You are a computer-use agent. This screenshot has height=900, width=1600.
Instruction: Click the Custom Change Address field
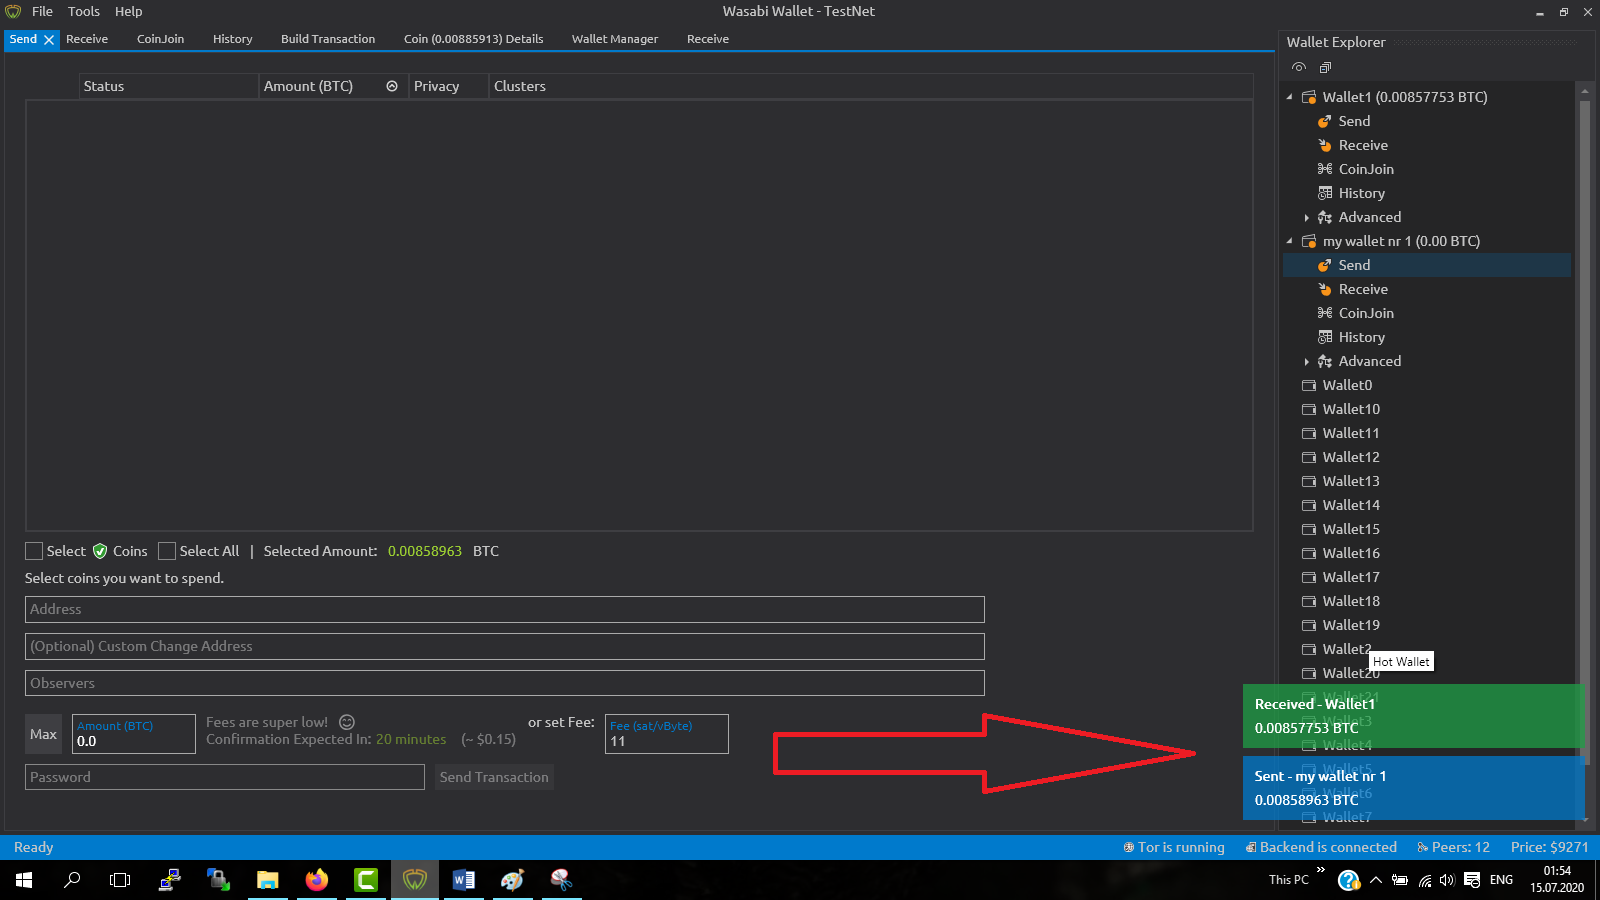point(505,646)
